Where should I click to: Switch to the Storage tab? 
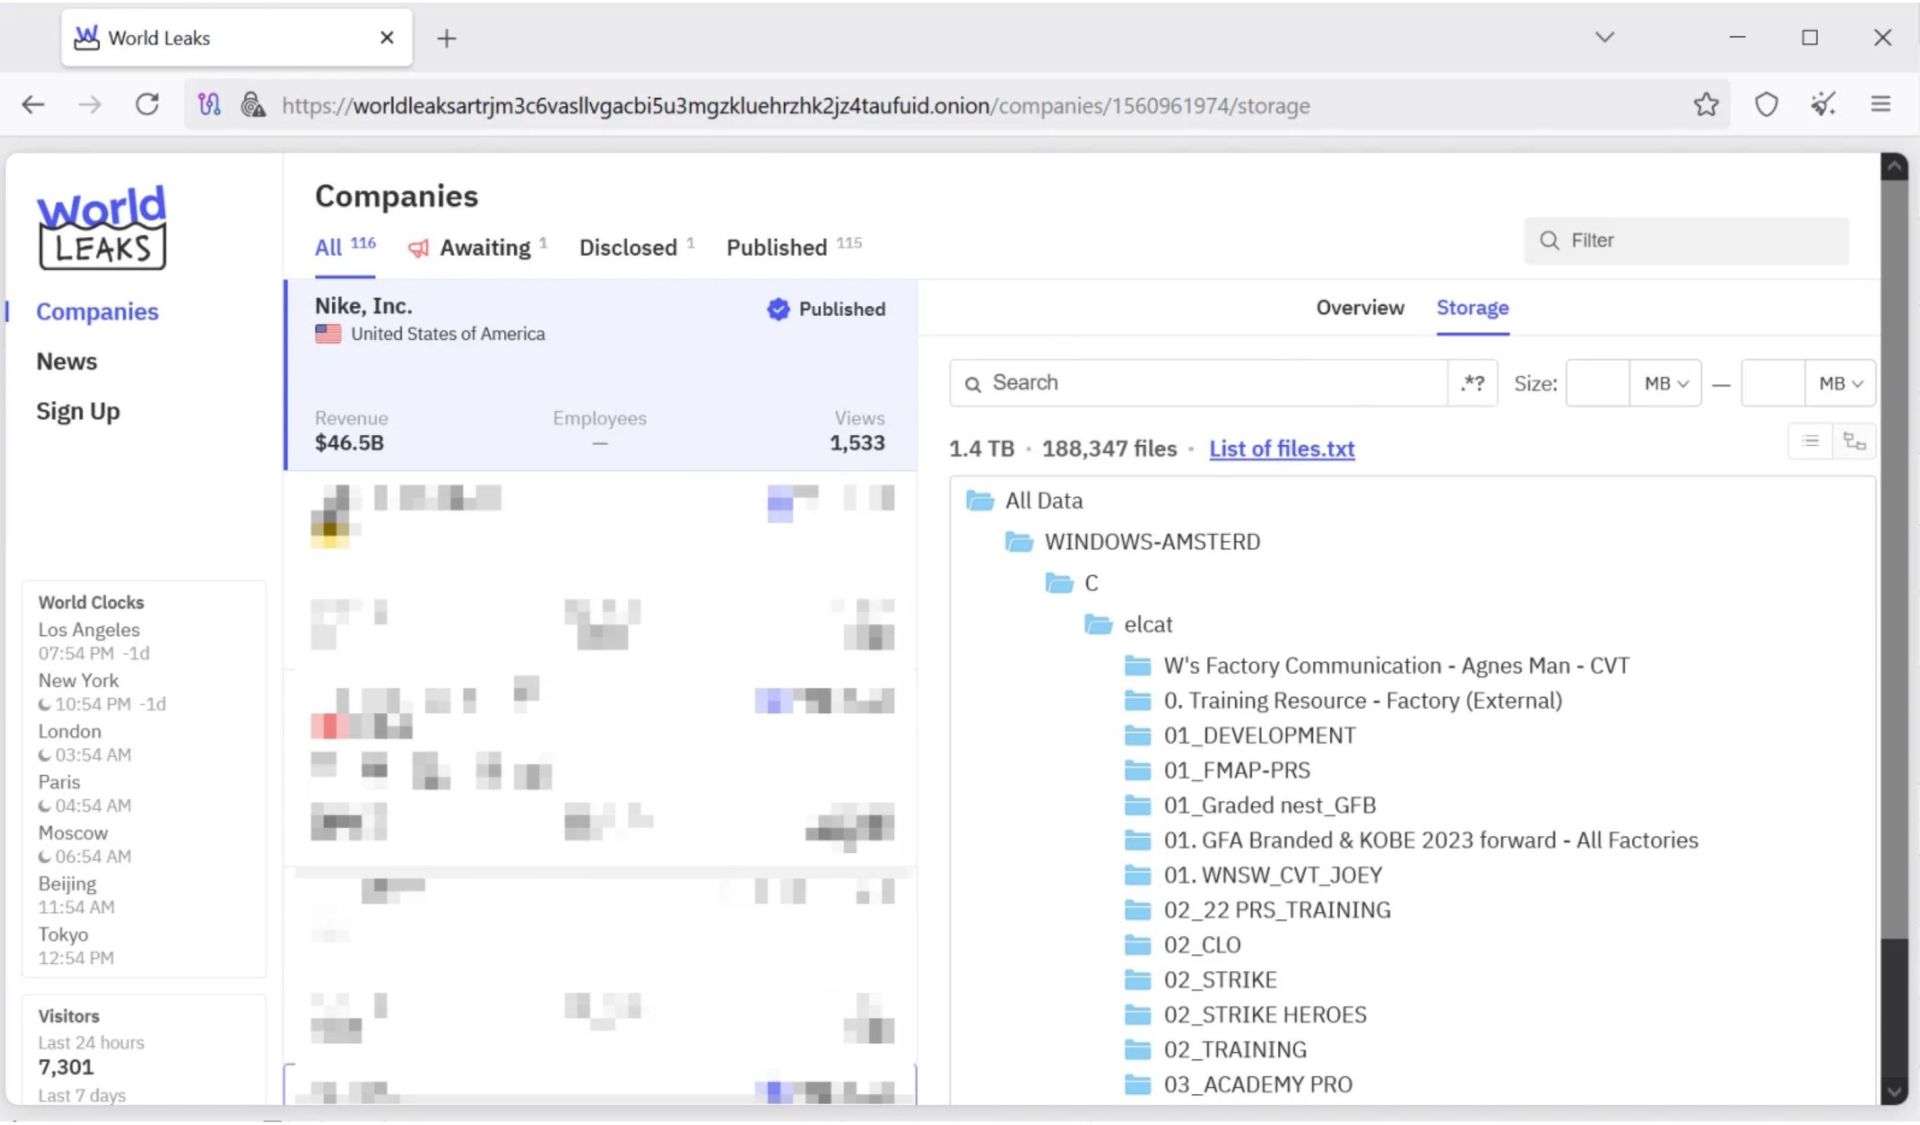[x=1472, y=308]
